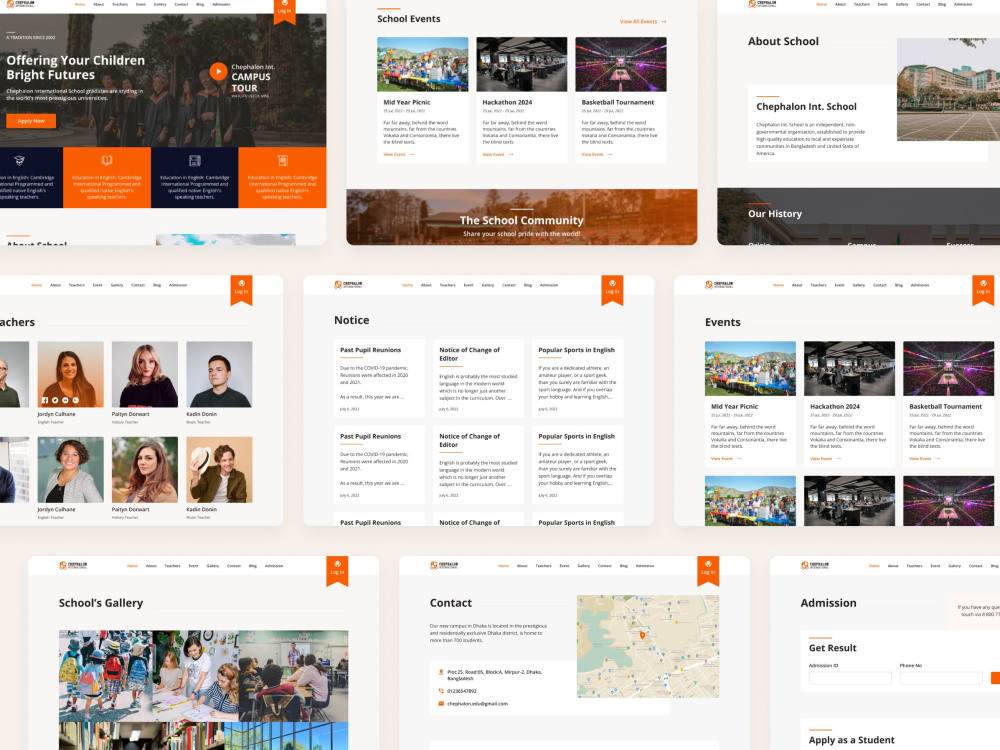The image size is (1000, 750).
Task: Open Paityn Dorwart's top-row teacher photo
Action: tap(145, 374)
